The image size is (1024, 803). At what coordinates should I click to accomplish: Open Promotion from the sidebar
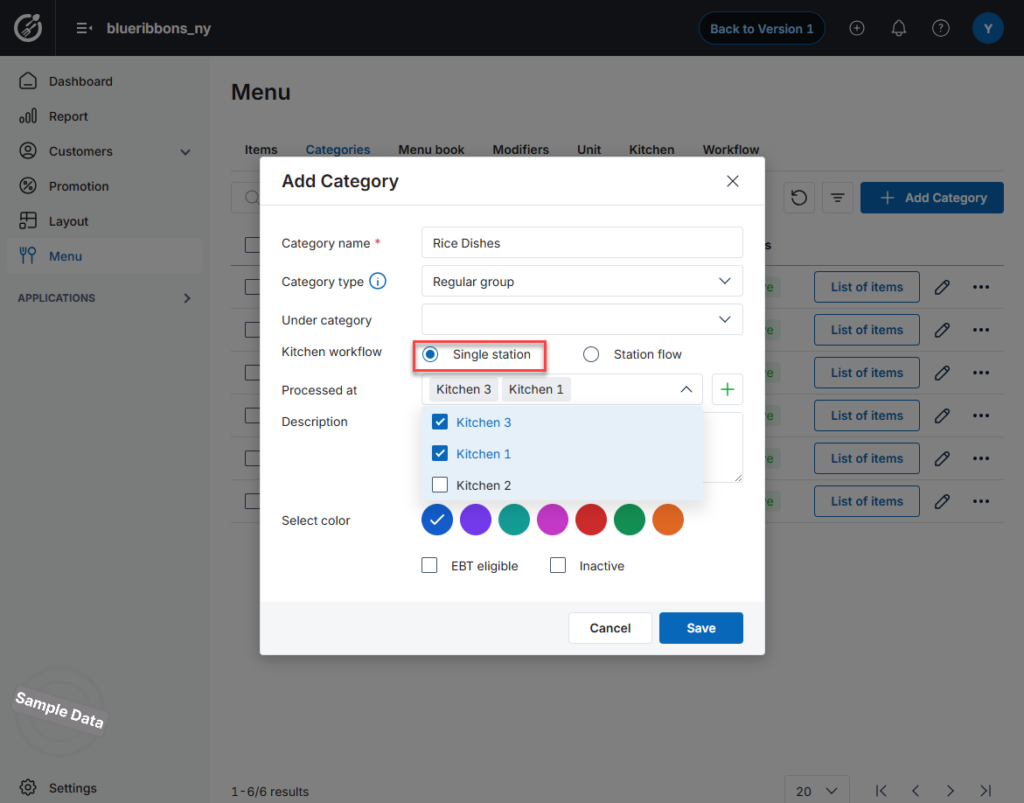click(78, 186)
